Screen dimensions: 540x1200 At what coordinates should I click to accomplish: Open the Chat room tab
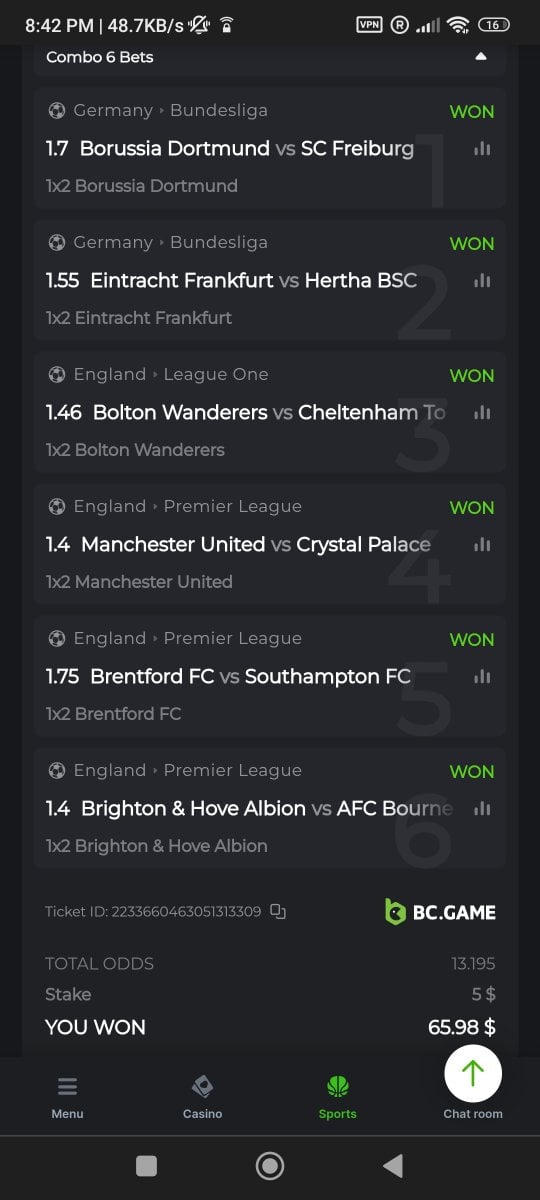473,1113
